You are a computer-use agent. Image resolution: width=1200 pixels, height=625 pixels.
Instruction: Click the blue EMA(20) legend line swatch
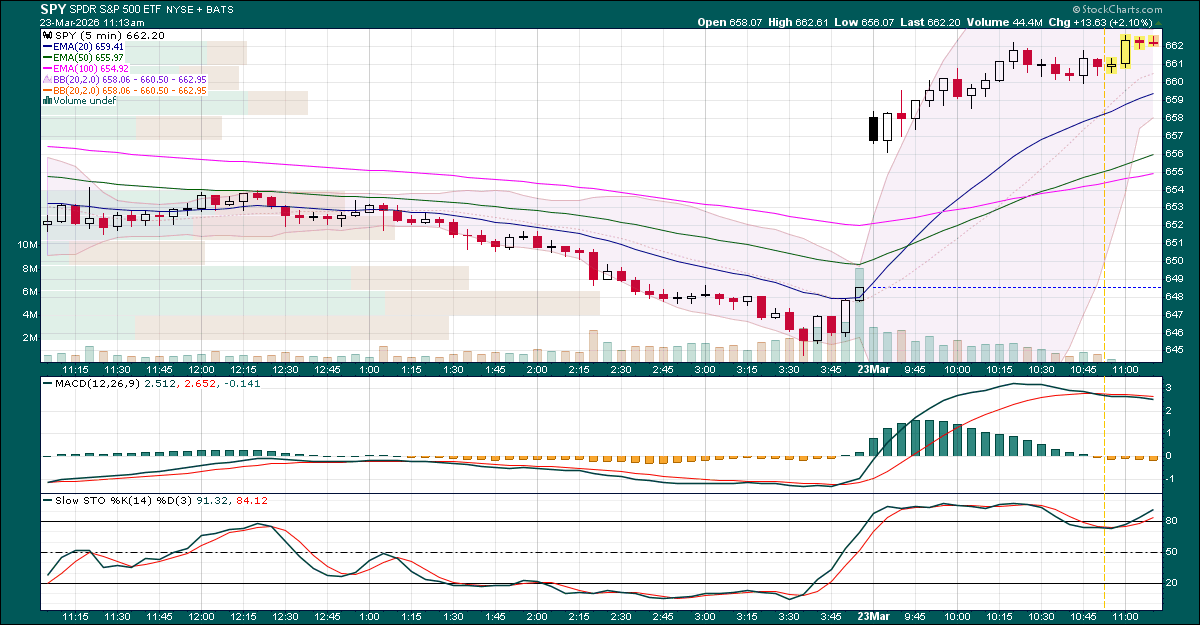click(50, 47)
